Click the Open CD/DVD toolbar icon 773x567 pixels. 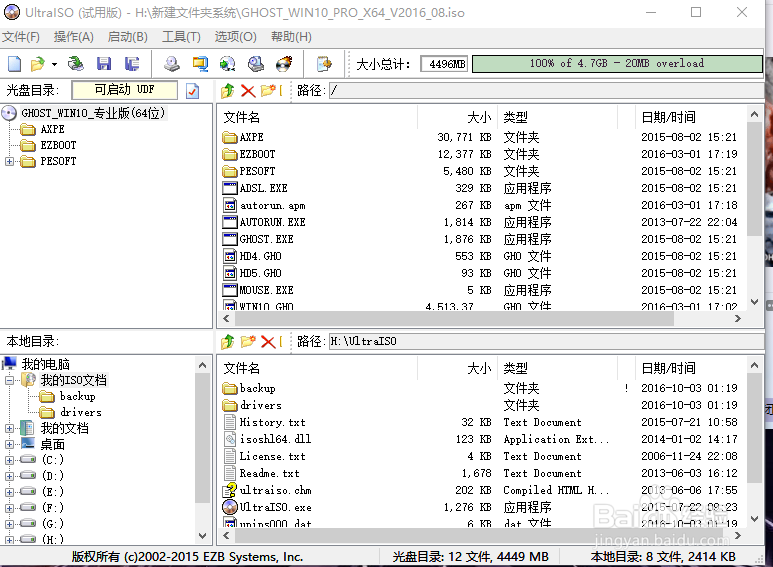(75, 64)
